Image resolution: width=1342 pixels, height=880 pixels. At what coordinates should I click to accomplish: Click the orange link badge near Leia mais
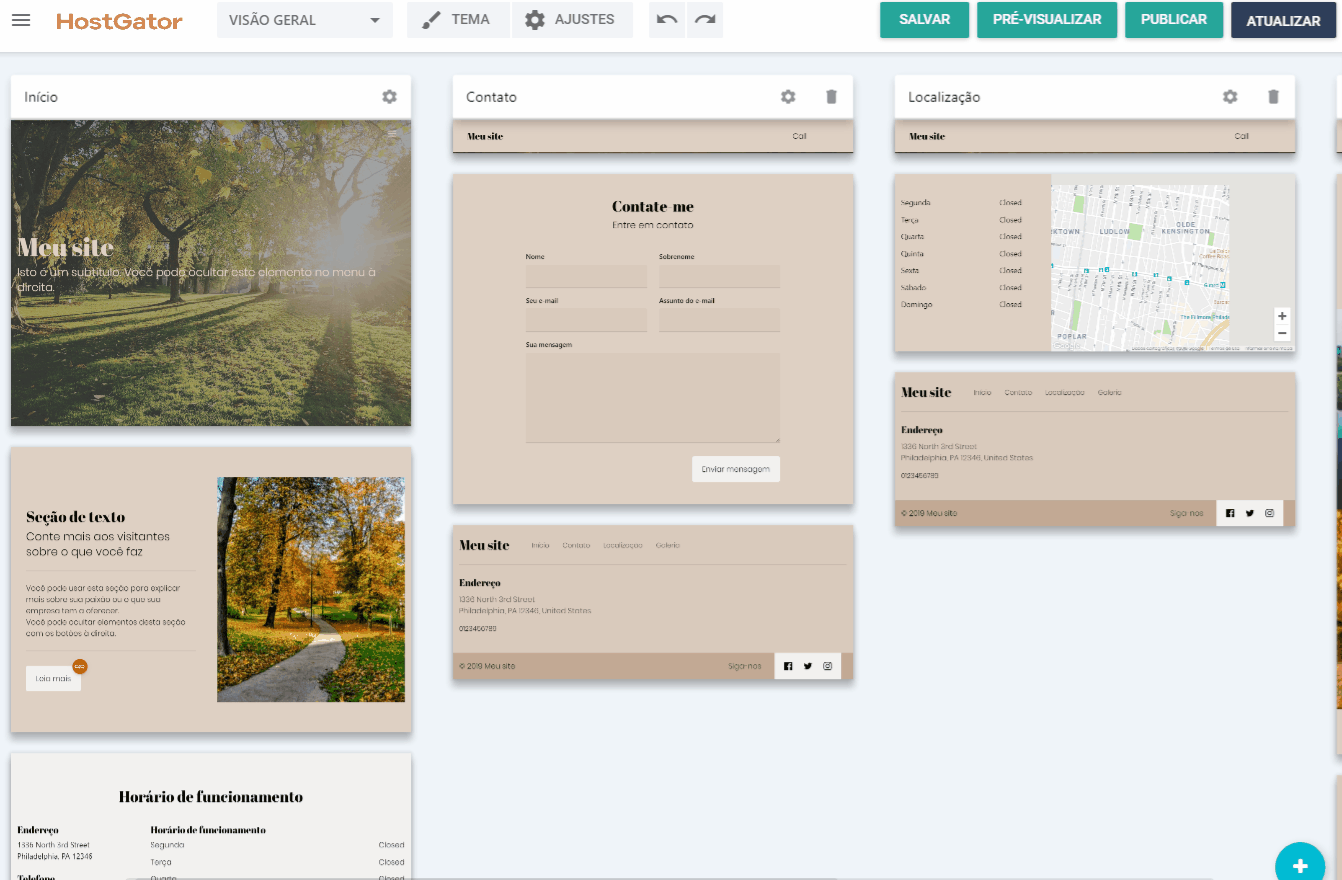pos(80,666)
